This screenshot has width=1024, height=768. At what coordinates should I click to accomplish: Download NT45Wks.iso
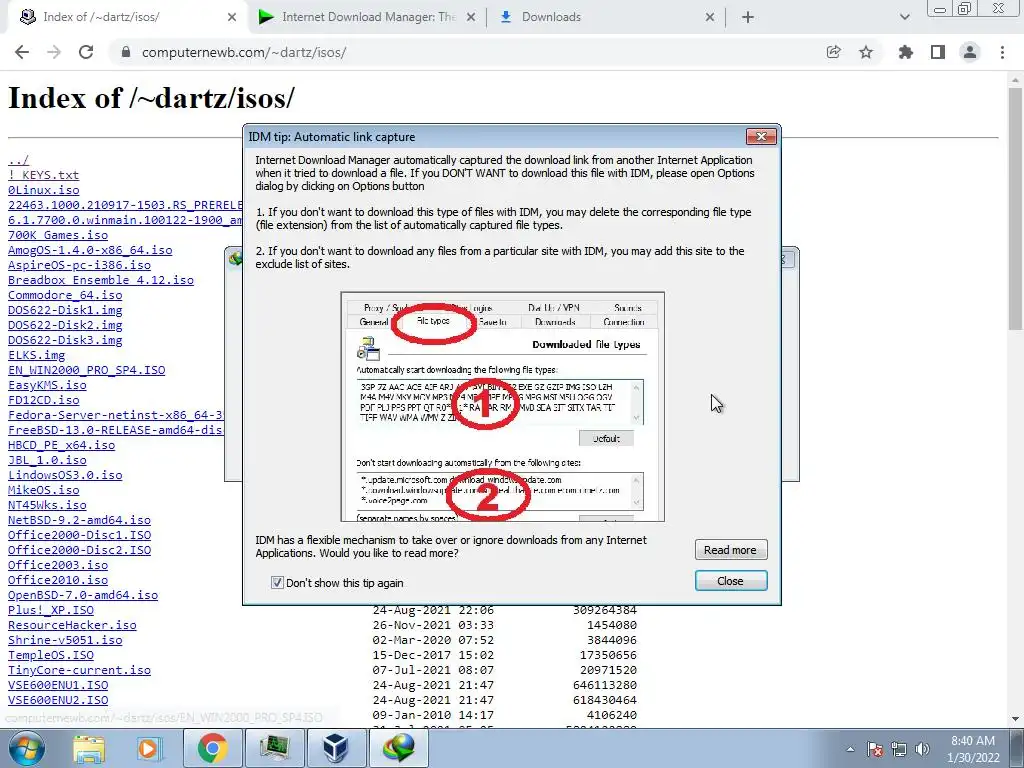click(47, 505)
